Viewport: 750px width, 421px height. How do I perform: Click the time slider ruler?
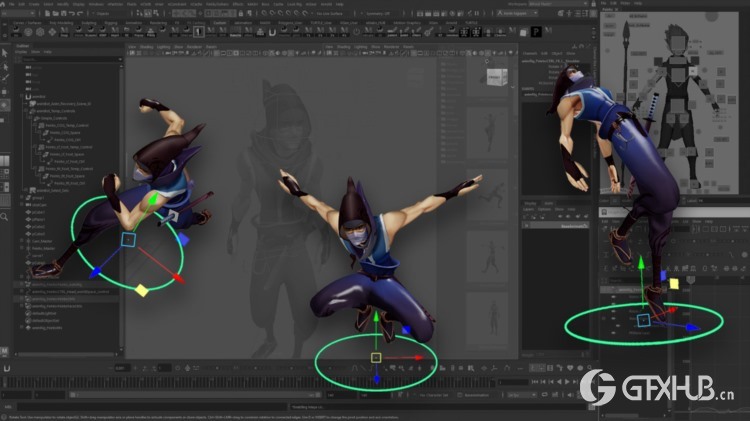249,382
